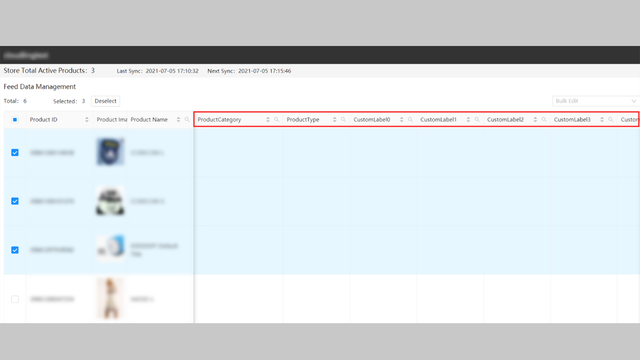The image size is (640, 360).
Task: Click the Last Sync timestamp 17:10:32
Action: (172, 71)
